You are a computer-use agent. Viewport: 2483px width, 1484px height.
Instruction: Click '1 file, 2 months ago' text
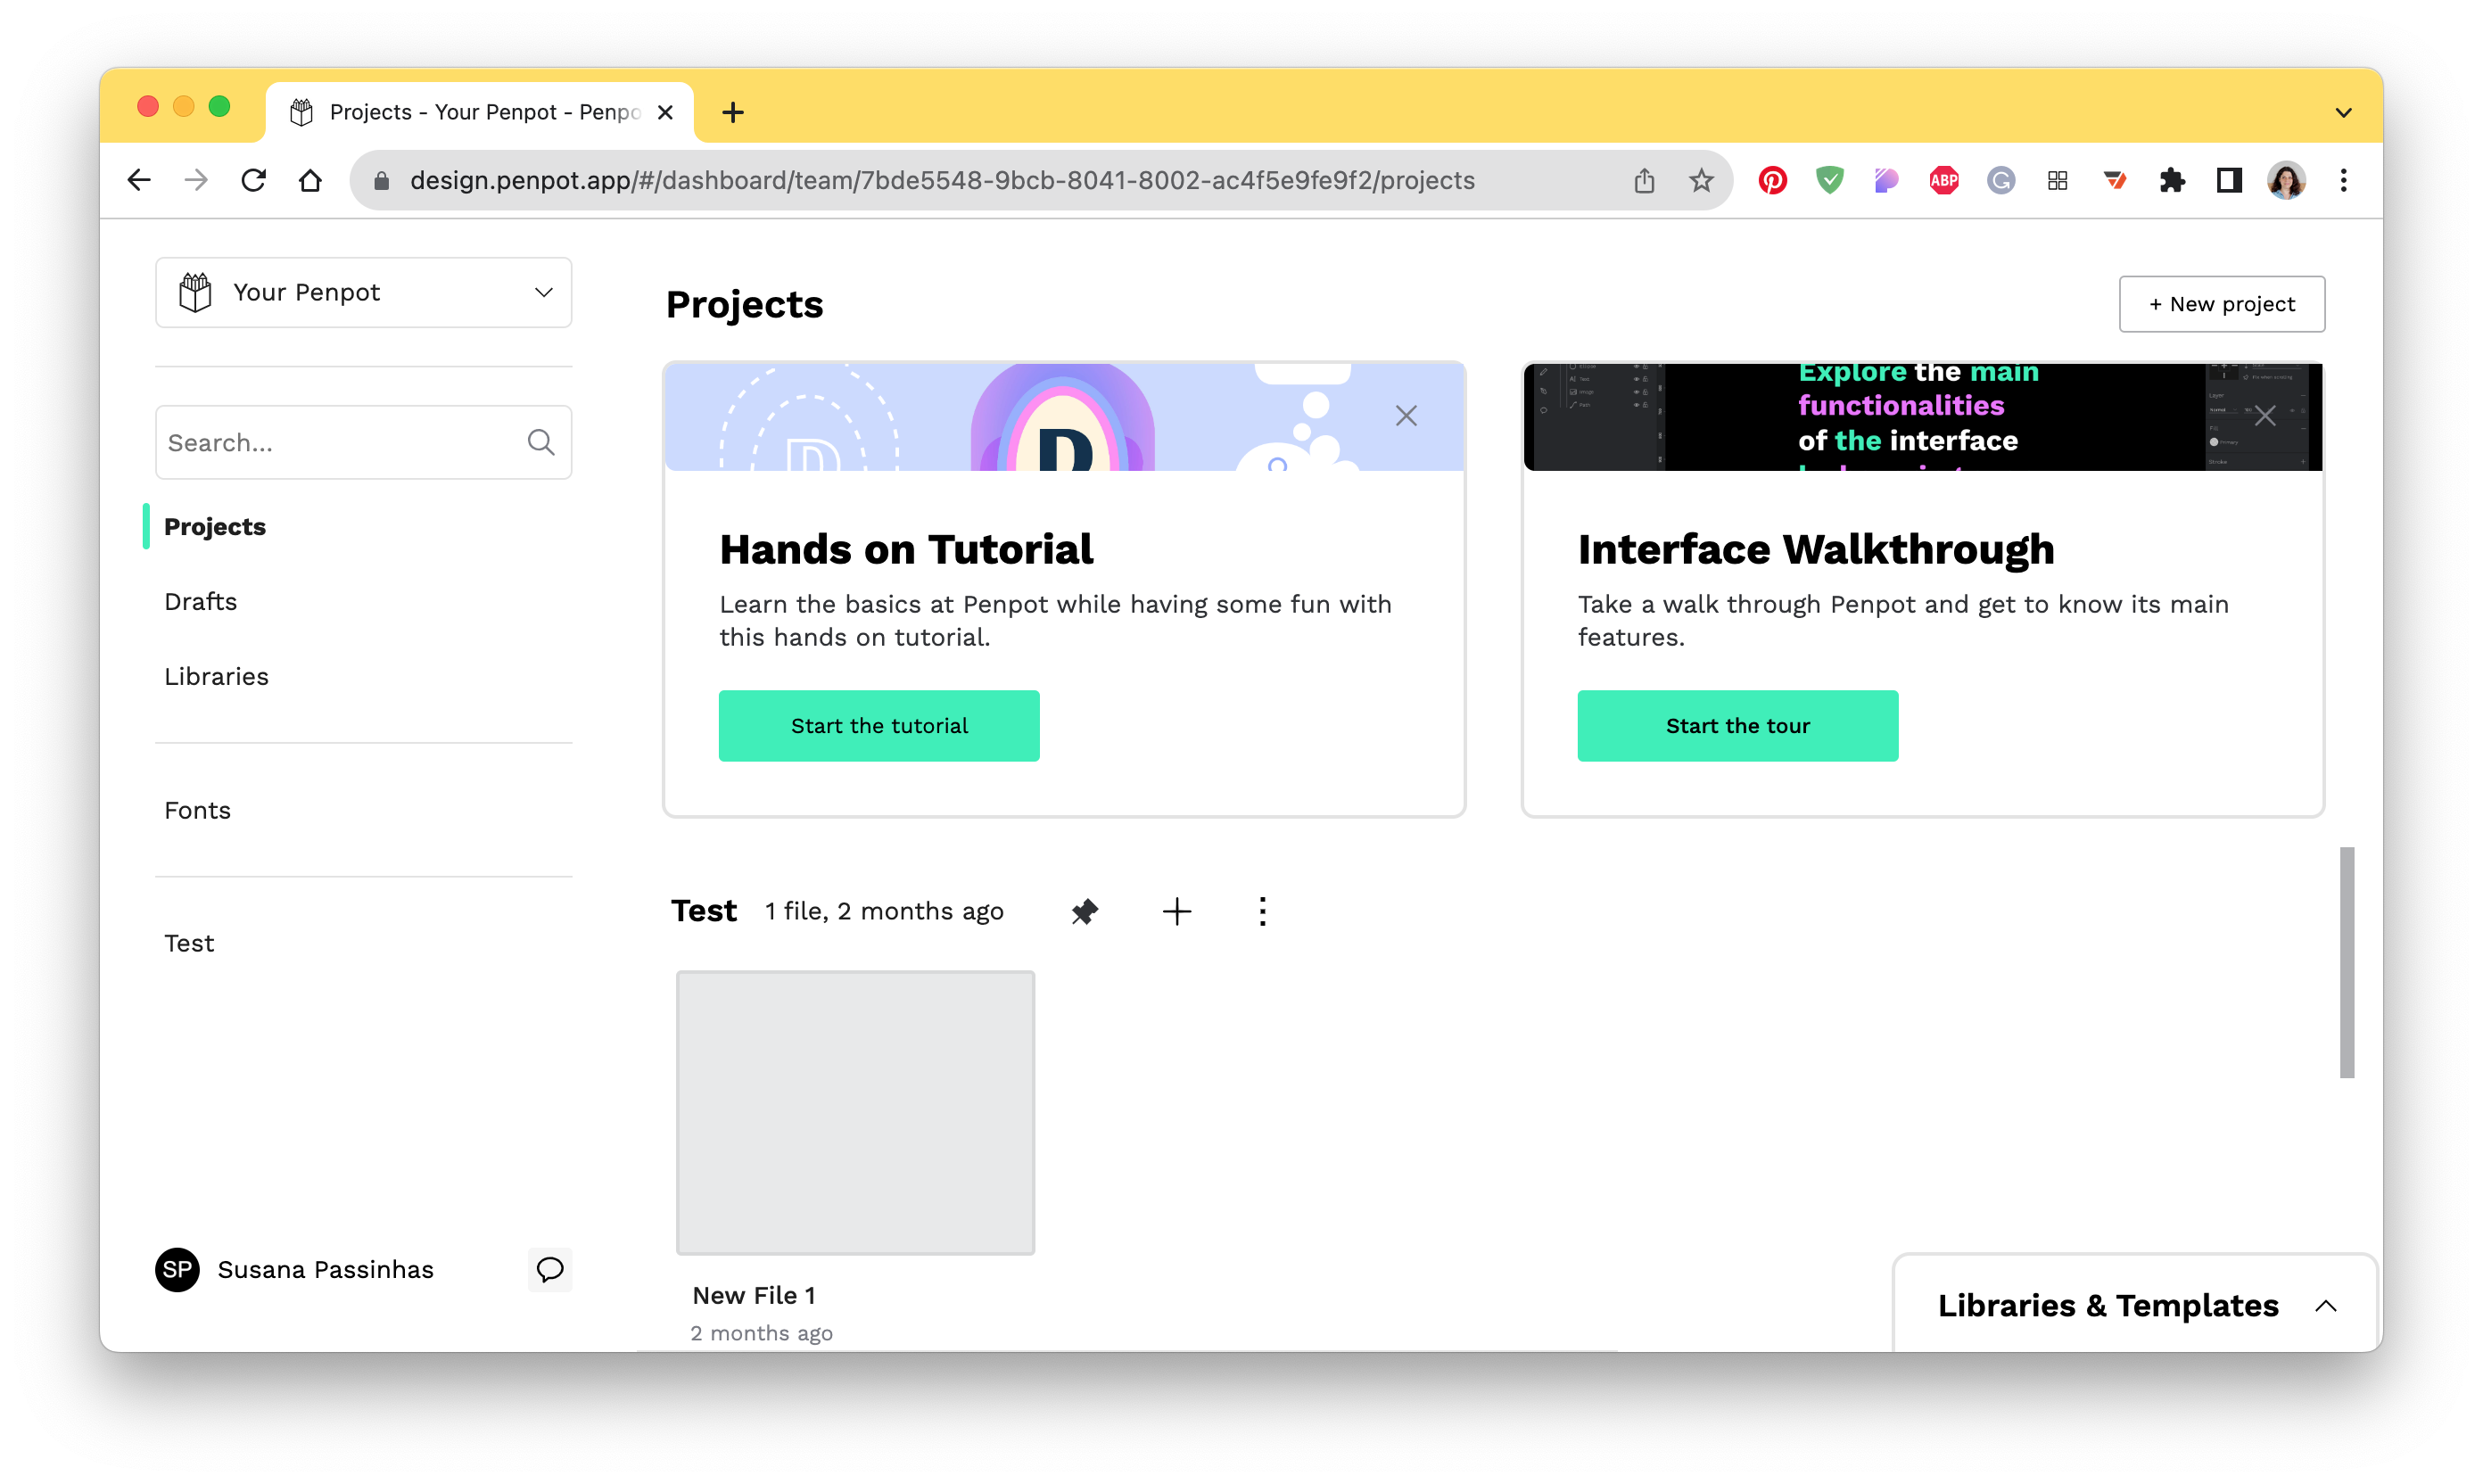[x=884, y=911]
